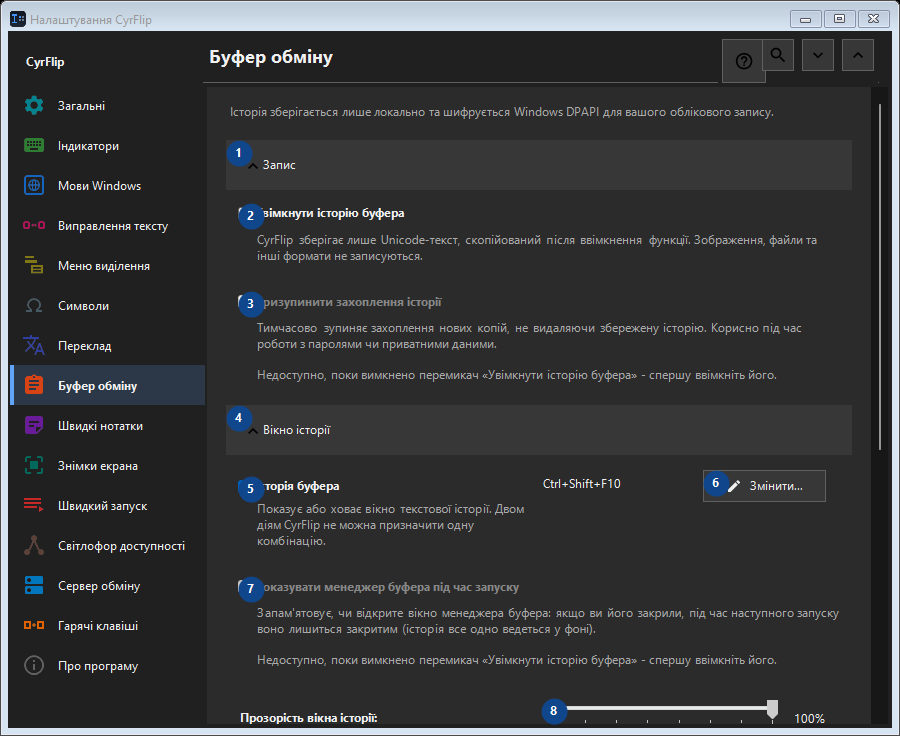Open the Про програму page
Screen dimensions: 900x736
point(107,666)
